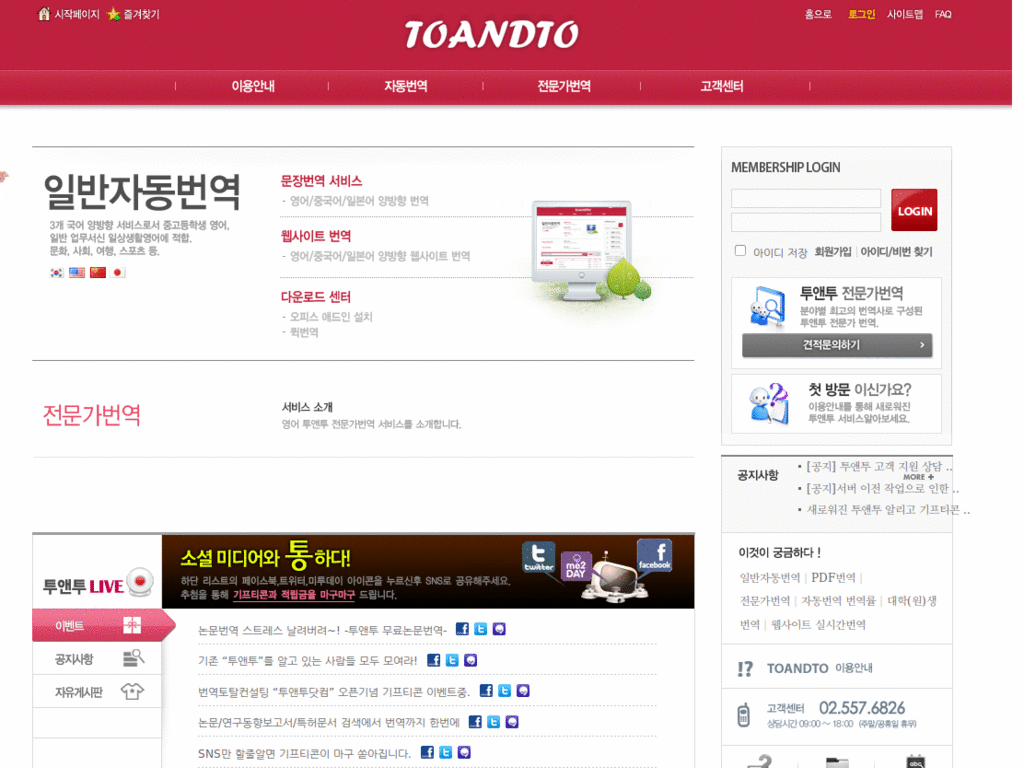Open the 고객센터 menu

click(722, 86)
